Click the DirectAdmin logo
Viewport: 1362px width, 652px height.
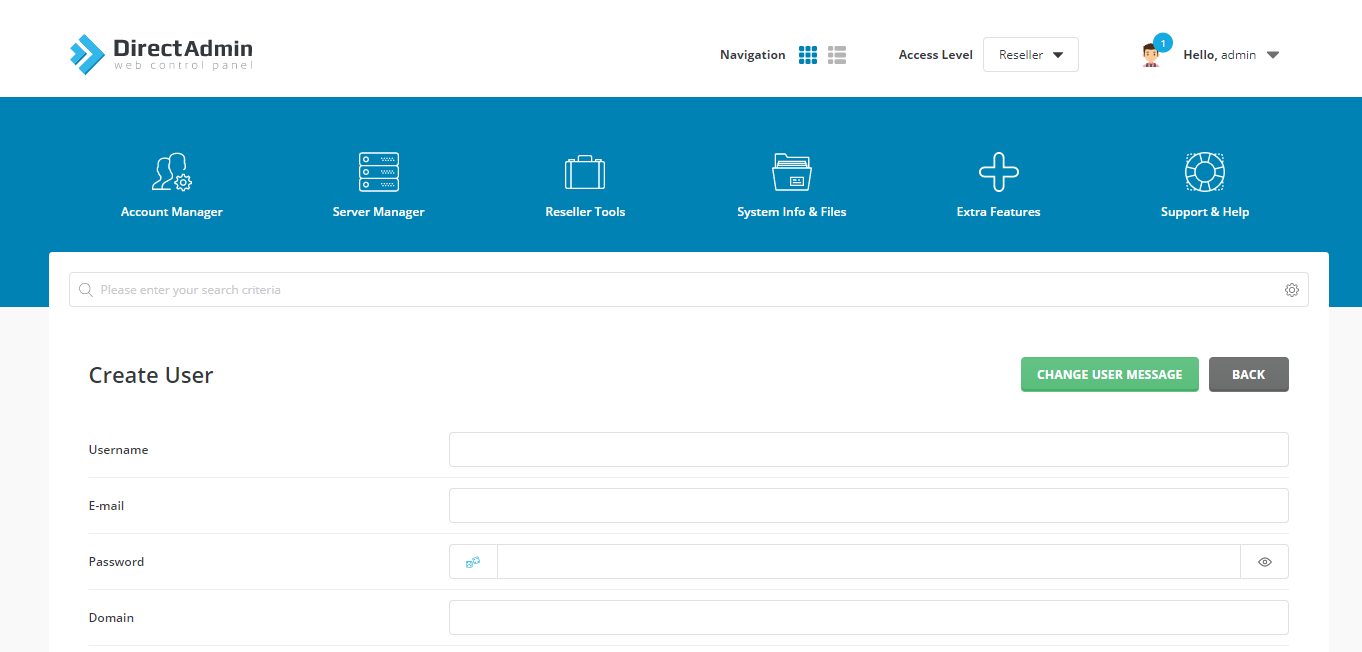pyautogui.click(x=161, y=54)
